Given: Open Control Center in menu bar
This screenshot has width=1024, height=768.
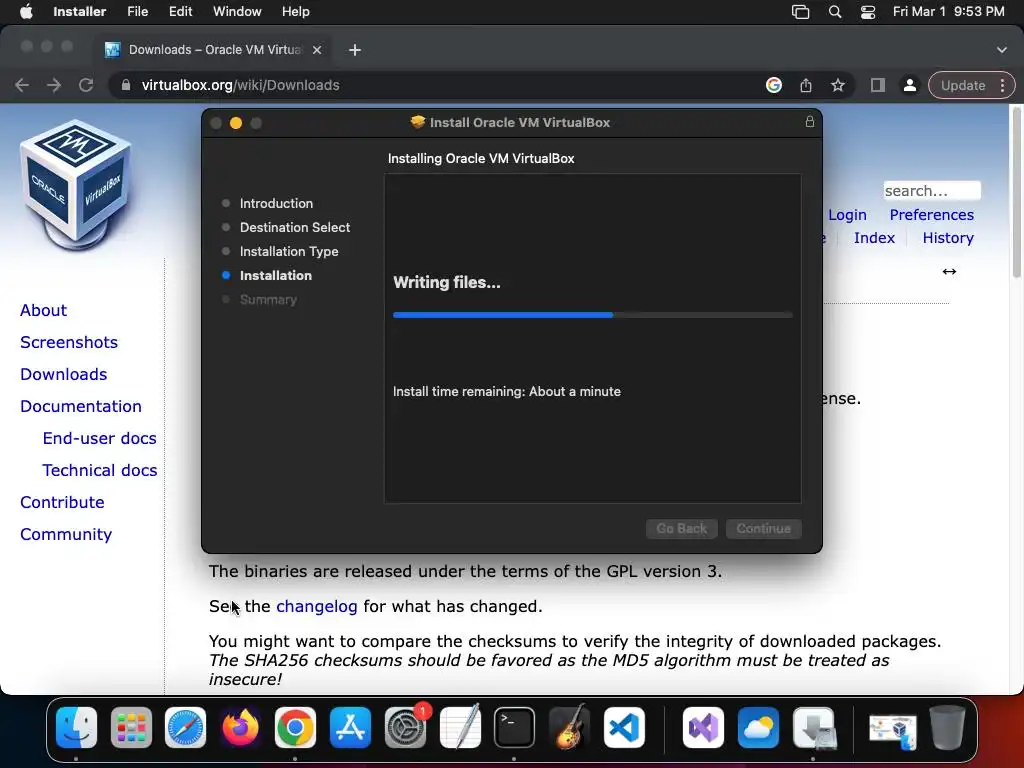Looking at the screenshot, I should 868,12.
